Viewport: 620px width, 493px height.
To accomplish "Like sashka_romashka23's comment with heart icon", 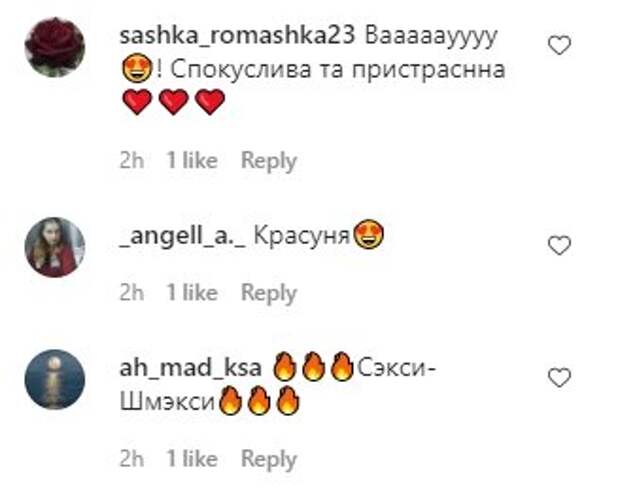I will click(x=560, y=45).
